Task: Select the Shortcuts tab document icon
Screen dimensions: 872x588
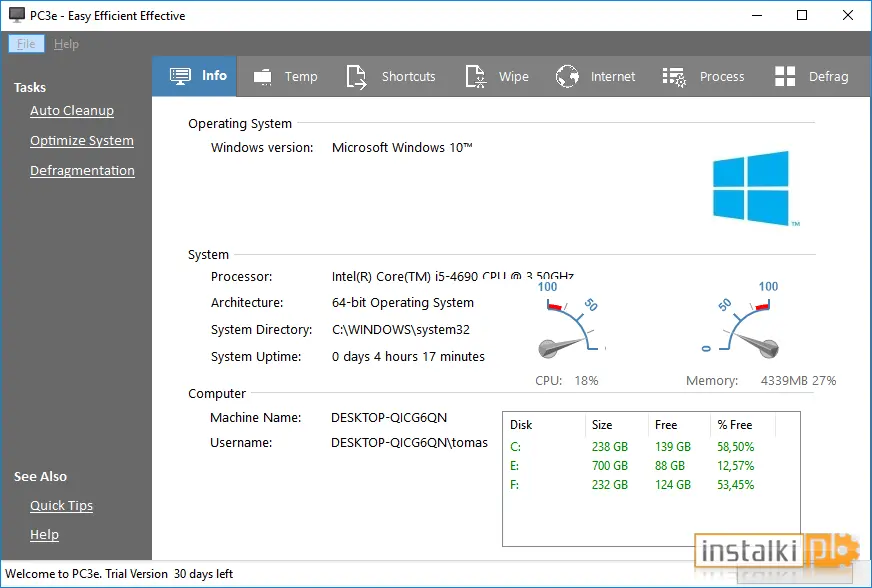Action: click(x=356, y=77)
